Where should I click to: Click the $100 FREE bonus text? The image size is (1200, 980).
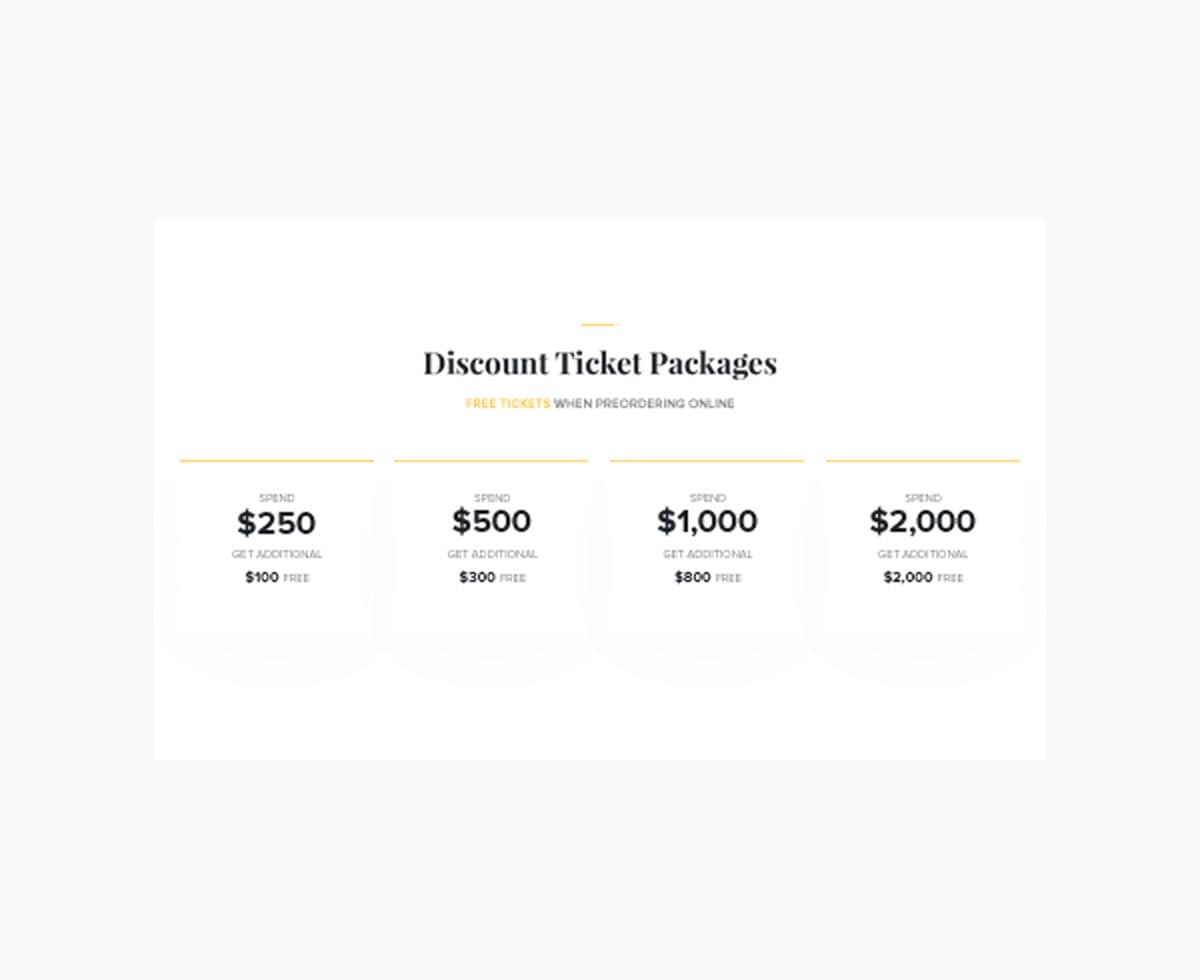[277, 578]
